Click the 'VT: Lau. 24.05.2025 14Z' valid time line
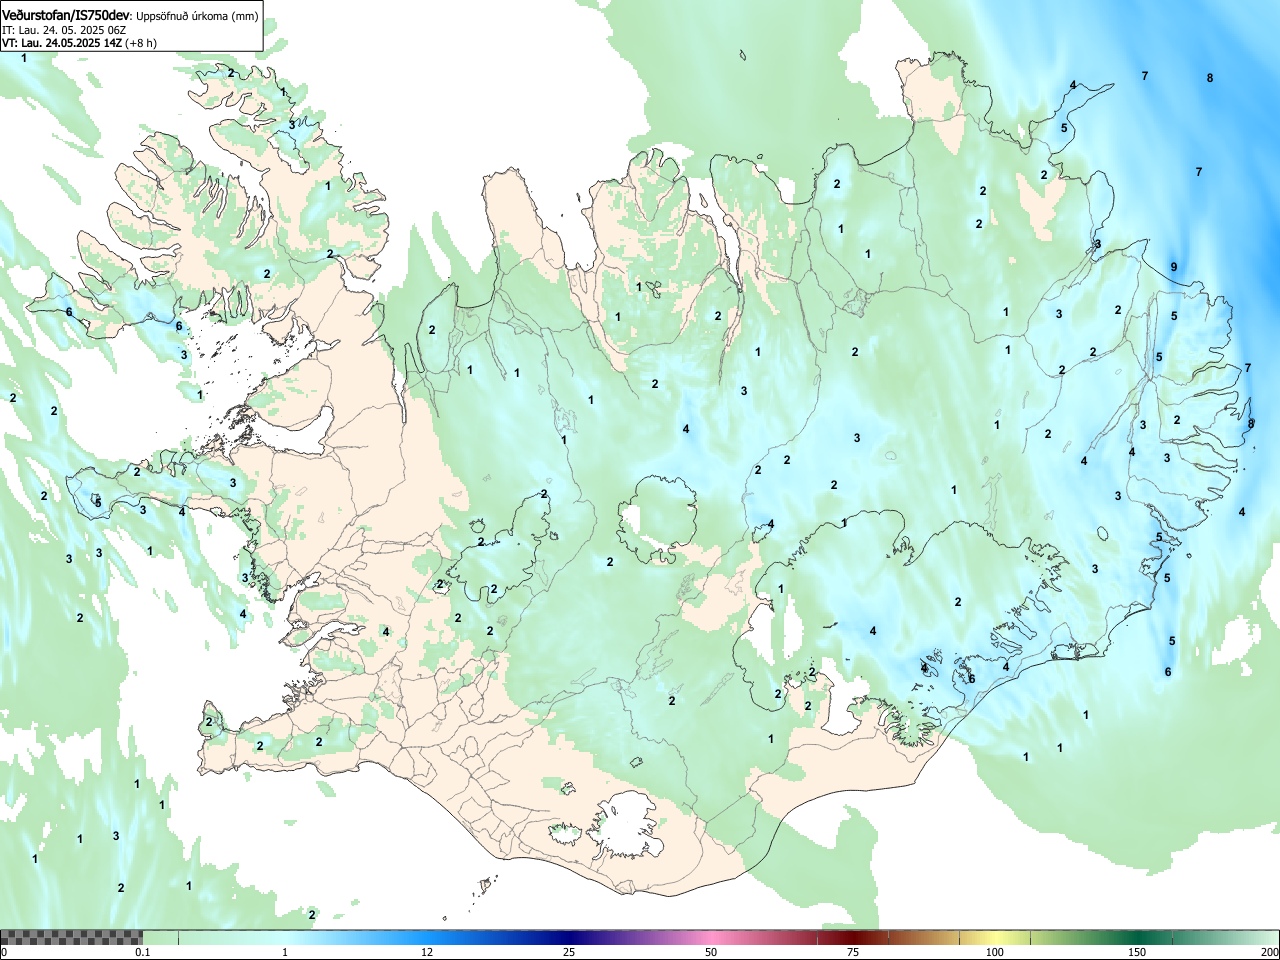The height and width of the screenshot is (960, 1280). click(62, 43)
